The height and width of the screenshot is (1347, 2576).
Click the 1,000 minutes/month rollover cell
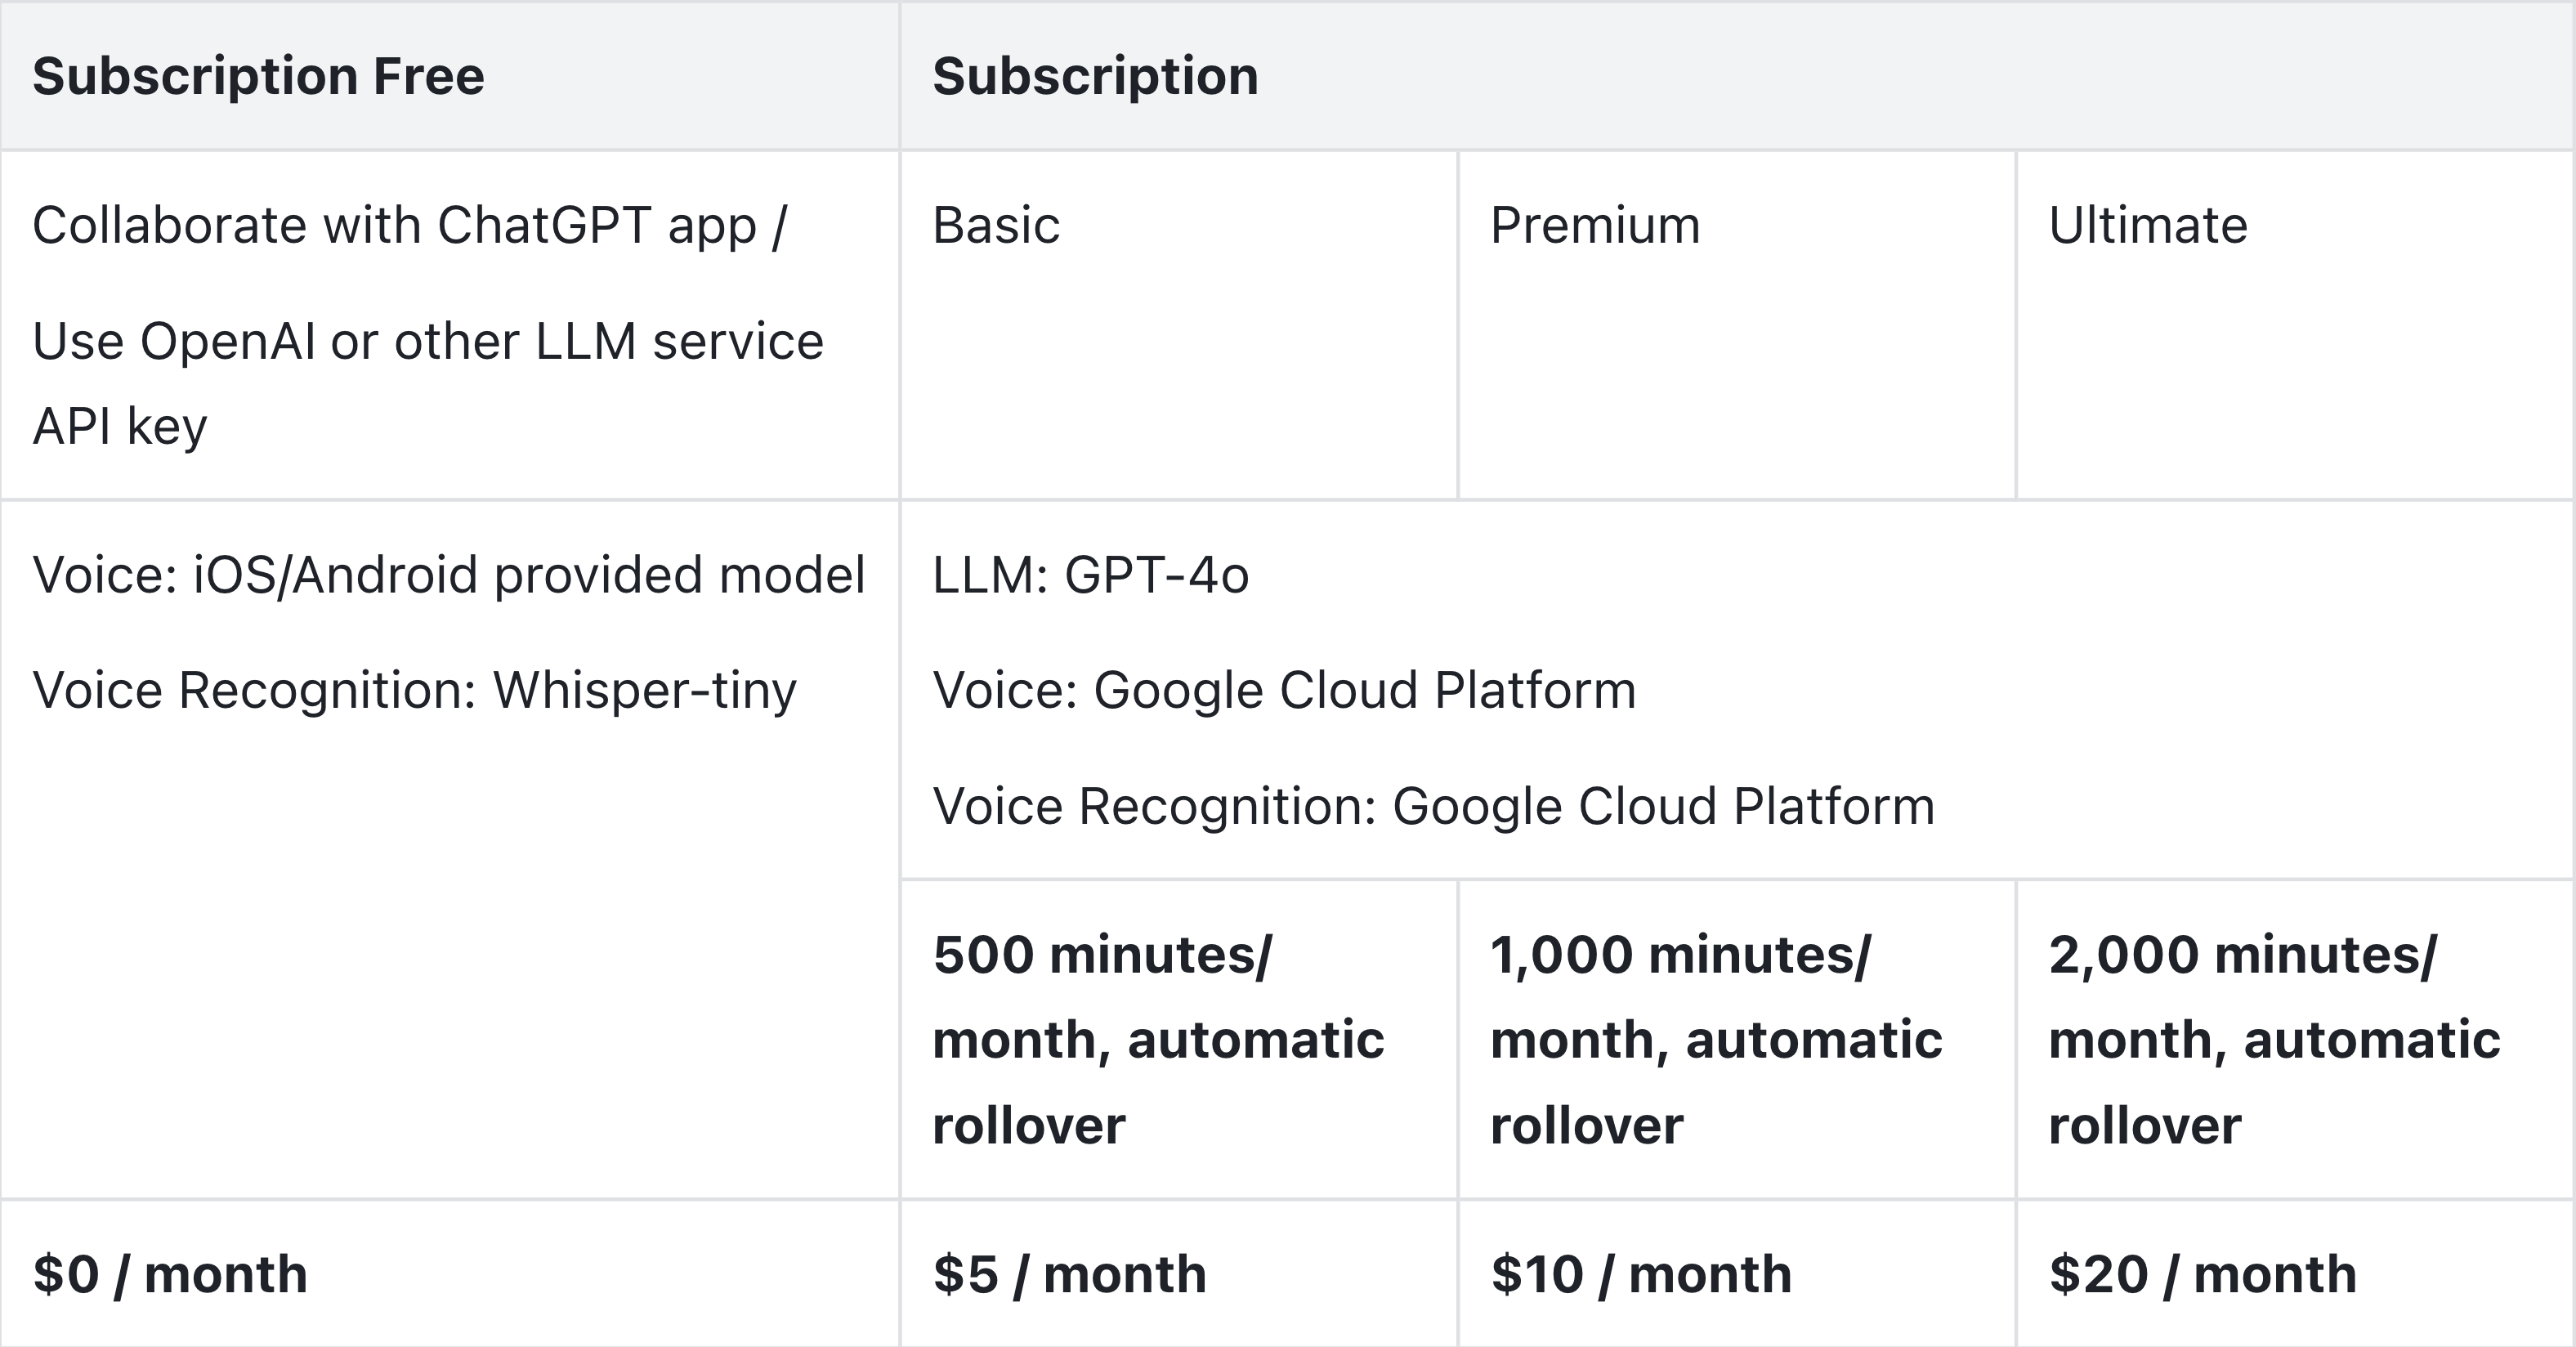coord(1737,1040)
